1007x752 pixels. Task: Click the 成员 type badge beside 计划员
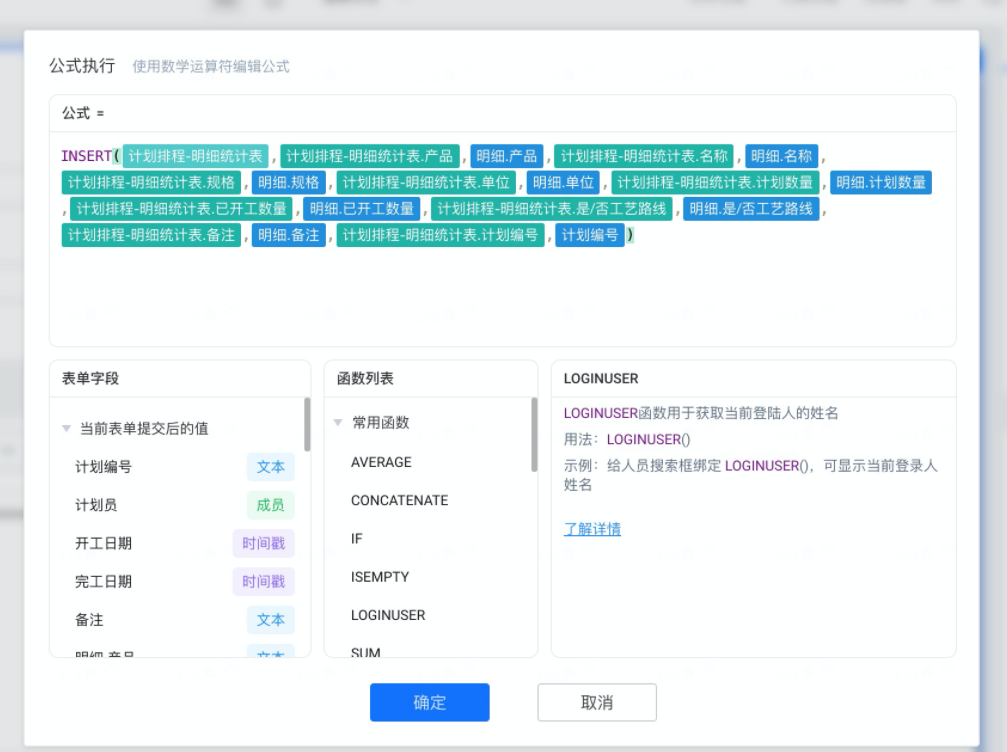click(x=270, y=505)
